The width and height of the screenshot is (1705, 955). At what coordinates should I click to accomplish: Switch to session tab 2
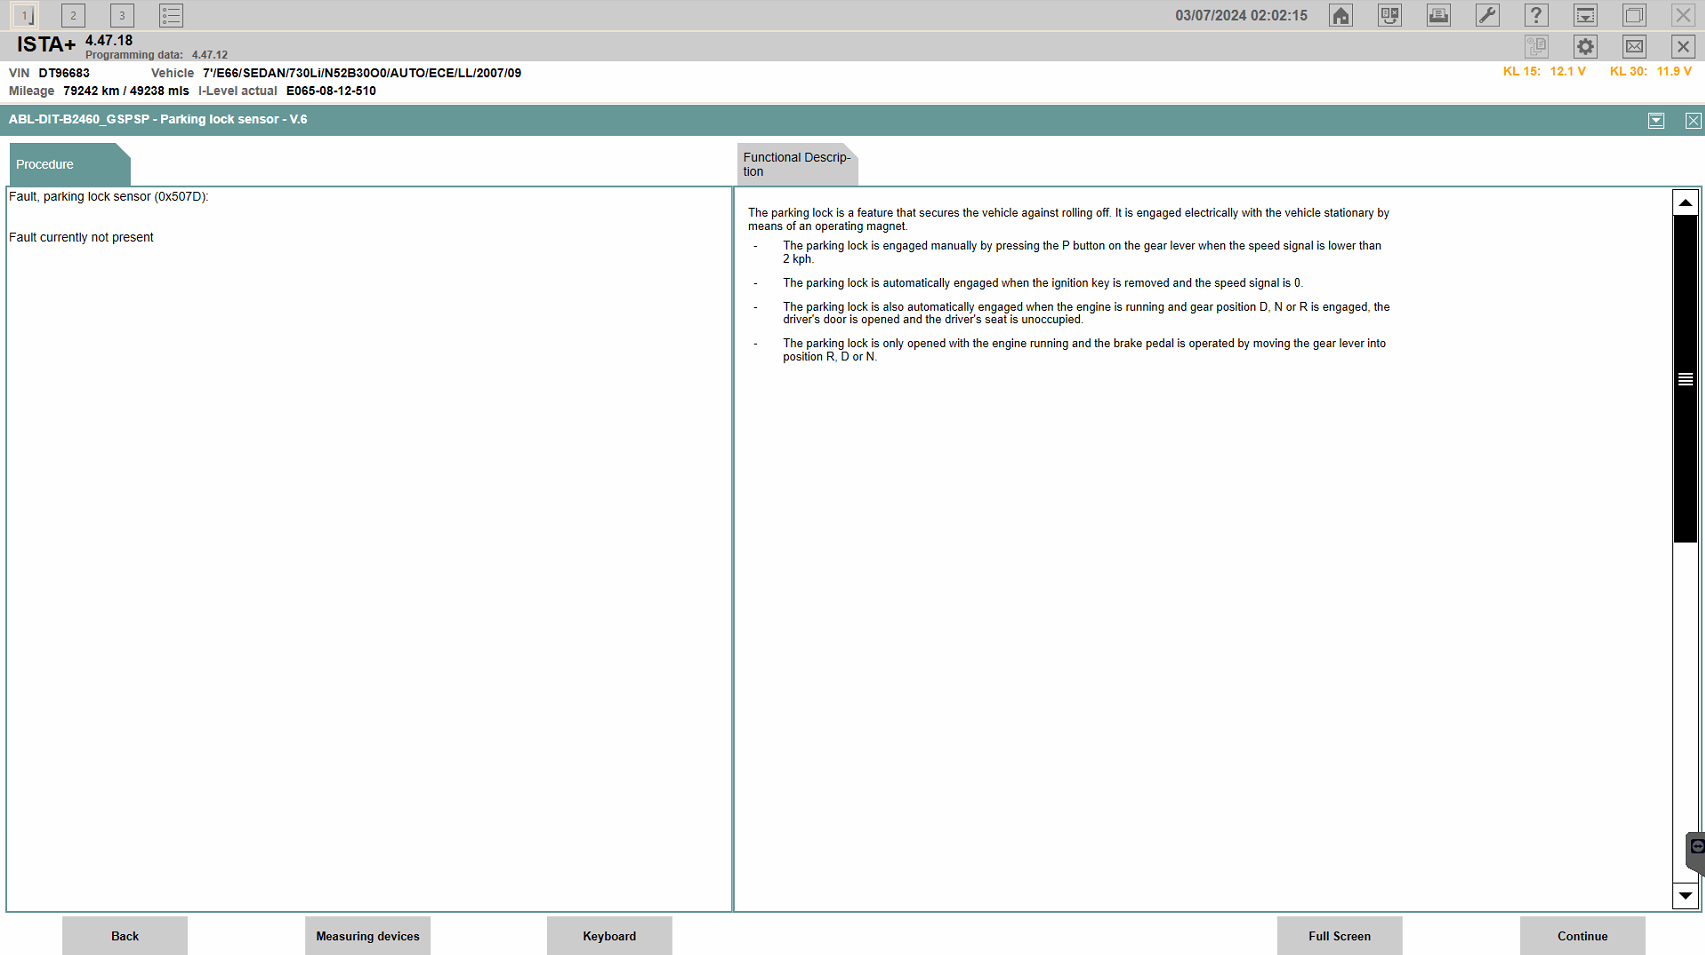click(x=73, y=15)
